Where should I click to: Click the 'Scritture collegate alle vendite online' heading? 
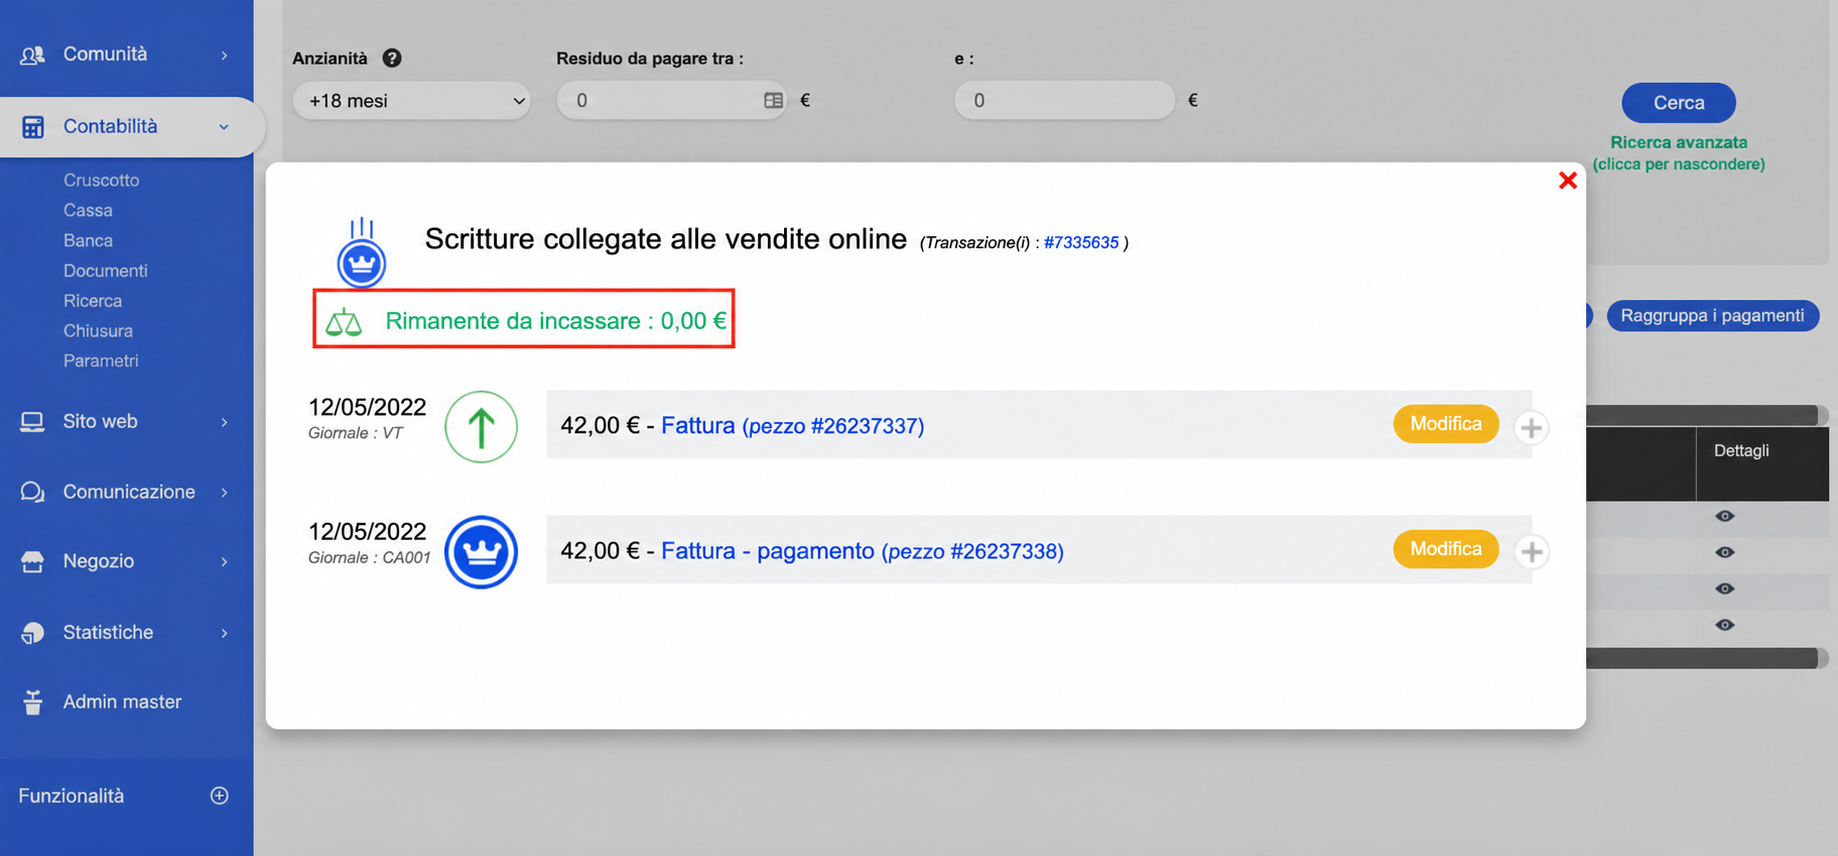665,239
